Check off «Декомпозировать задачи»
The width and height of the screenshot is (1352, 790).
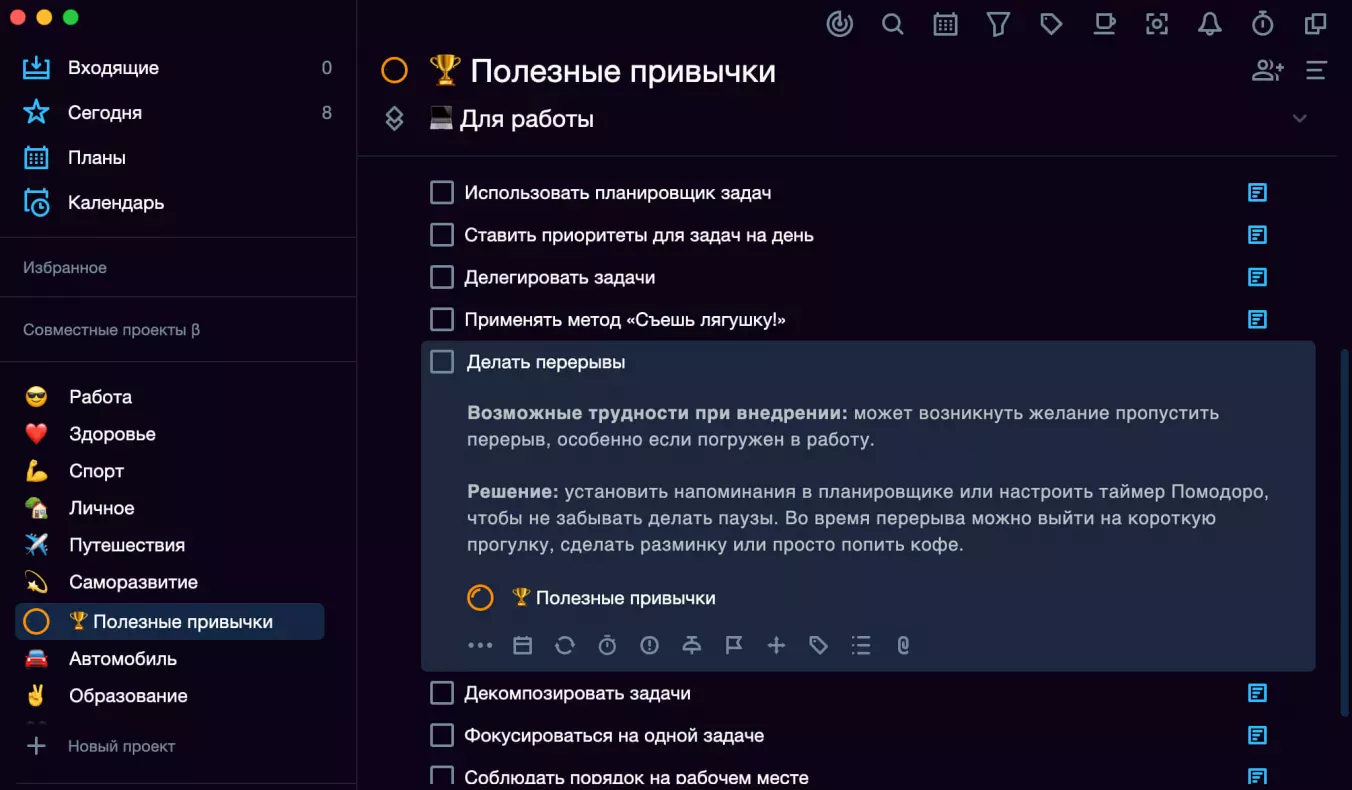(x=442, y=693)
